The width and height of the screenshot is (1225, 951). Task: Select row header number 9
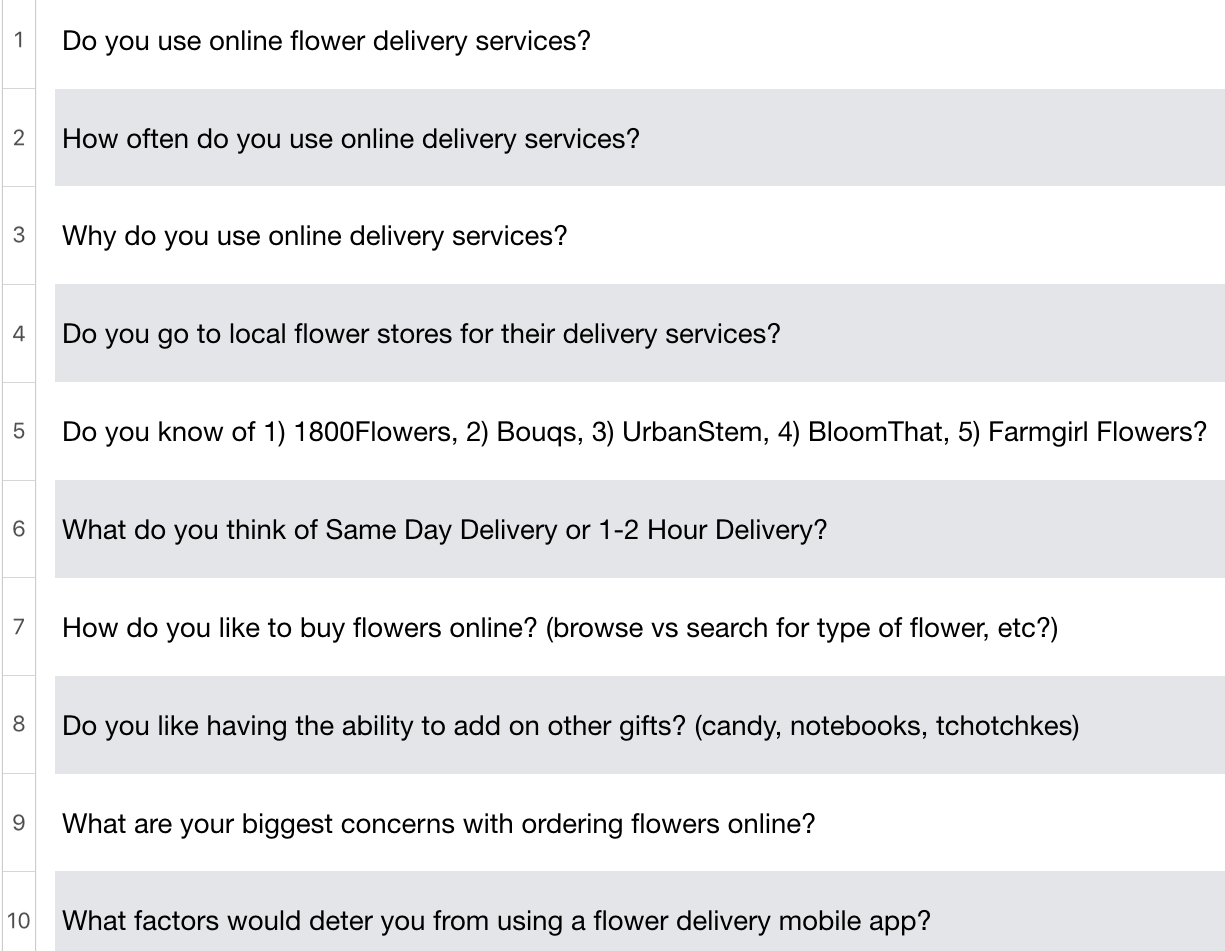point(19,823)
